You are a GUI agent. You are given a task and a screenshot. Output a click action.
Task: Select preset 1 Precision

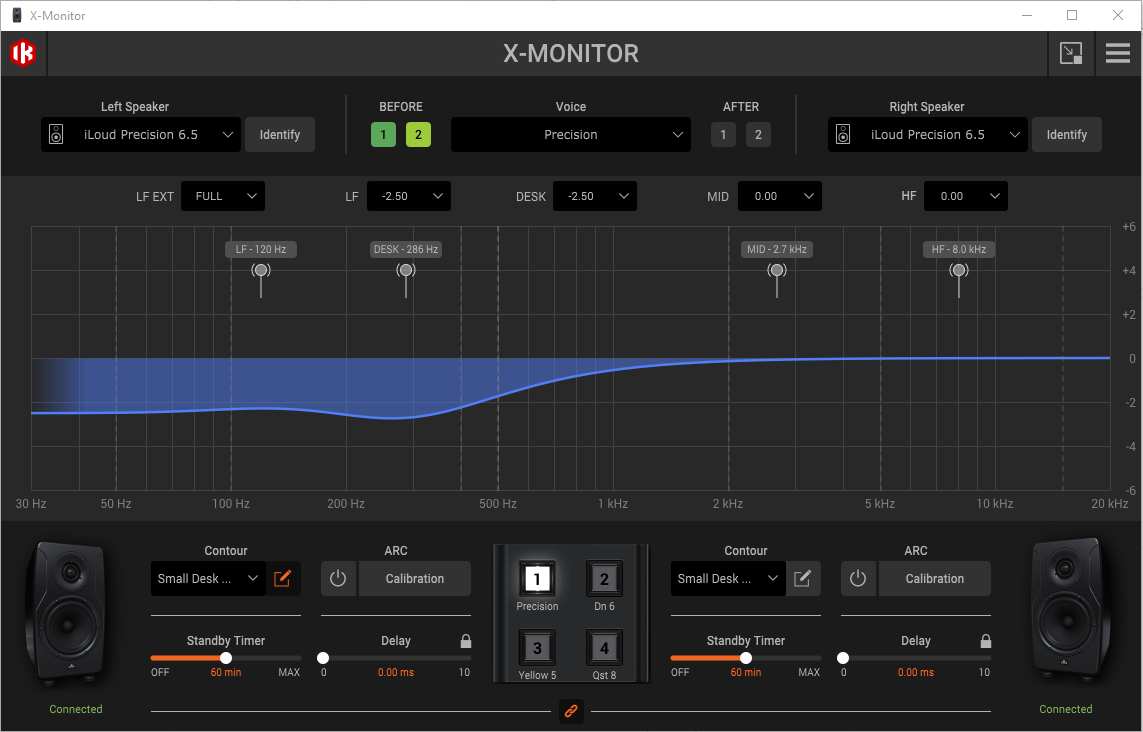[537, 579]
